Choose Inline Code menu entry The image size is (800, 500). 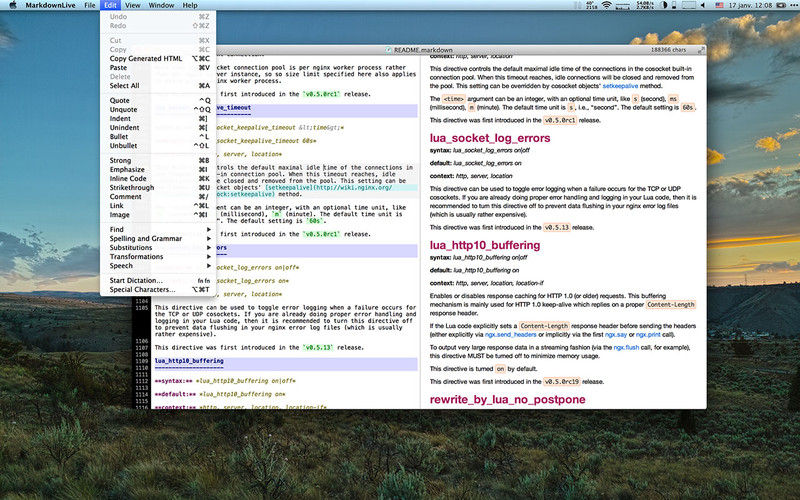point(130,178)
